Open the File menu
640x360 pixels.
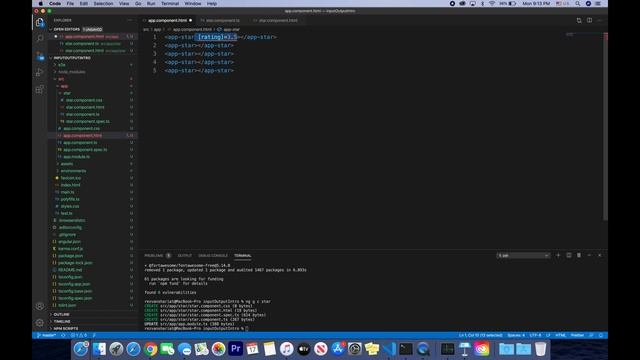[70, 4]
